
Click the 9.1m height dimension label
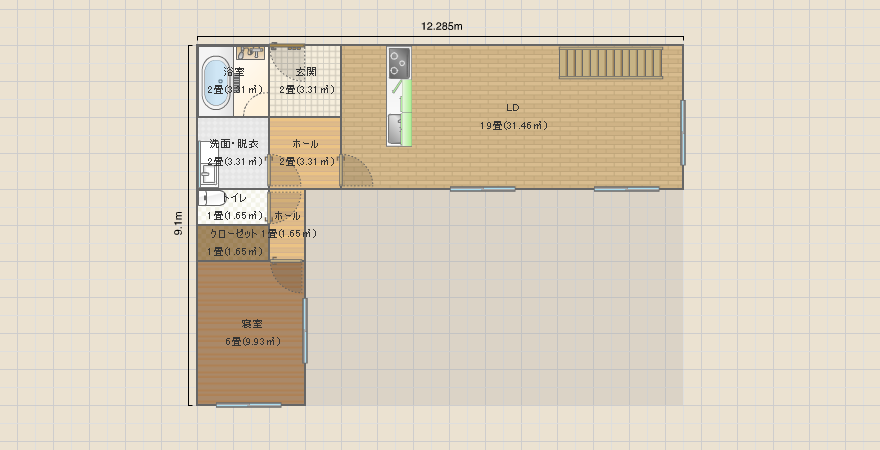tap(178, 223)
